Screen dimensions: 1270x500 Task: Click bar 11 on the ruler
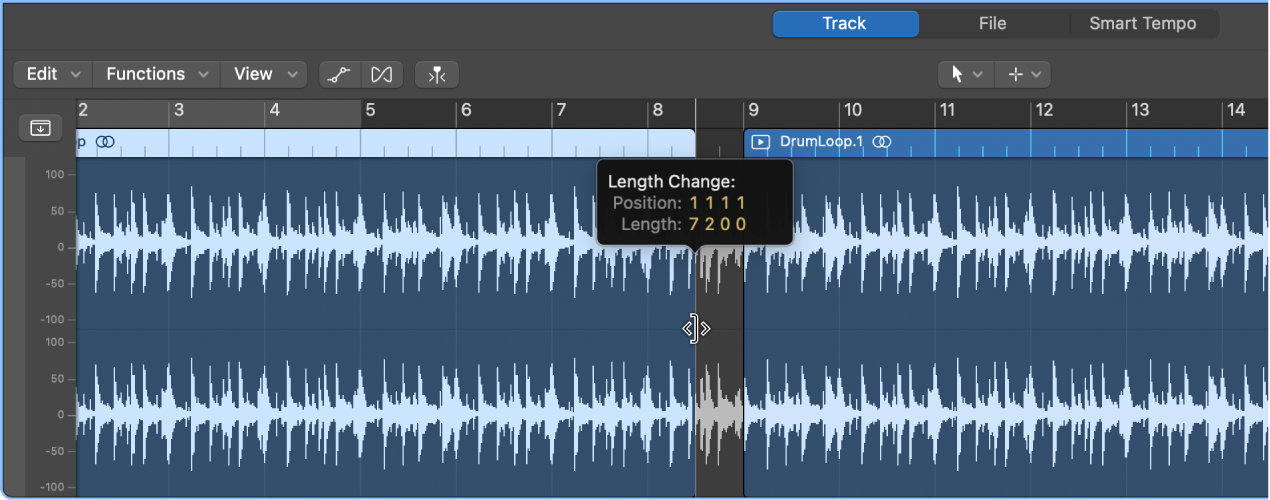(948, 110)
